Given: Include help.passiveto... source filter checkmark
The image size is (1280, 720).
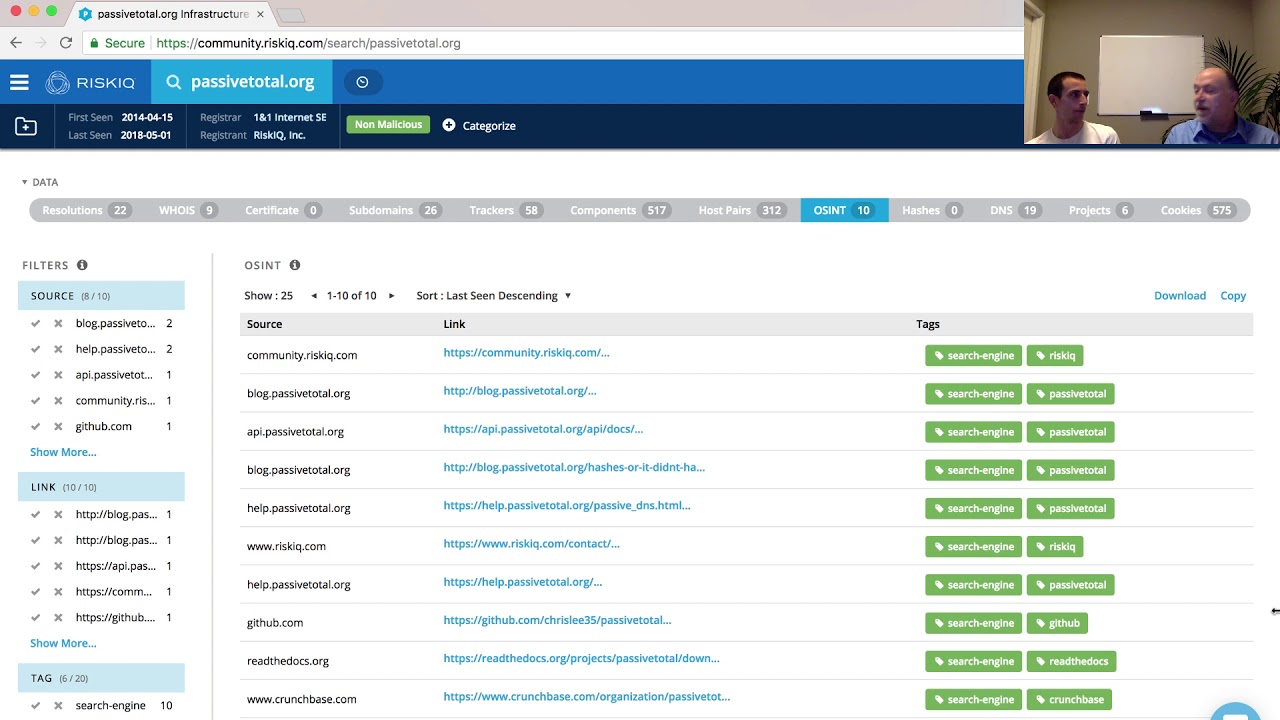Looking at the screenshot, I should pos(35,349).
